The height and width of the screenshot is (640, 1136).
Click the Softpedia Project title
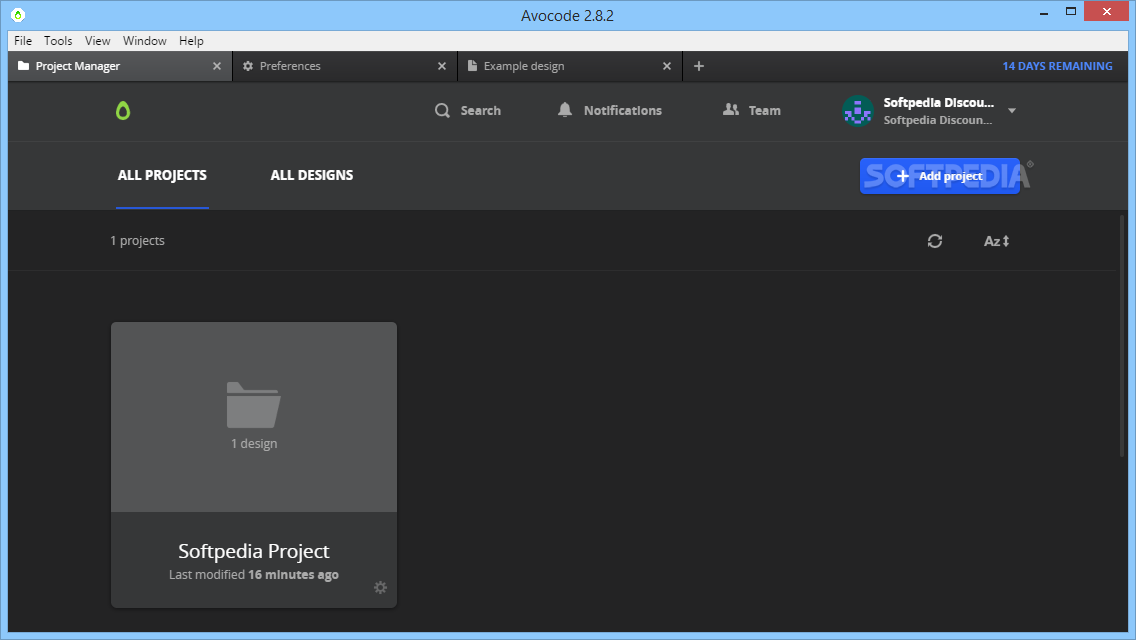pyautogui.click(x=254, y=552)
